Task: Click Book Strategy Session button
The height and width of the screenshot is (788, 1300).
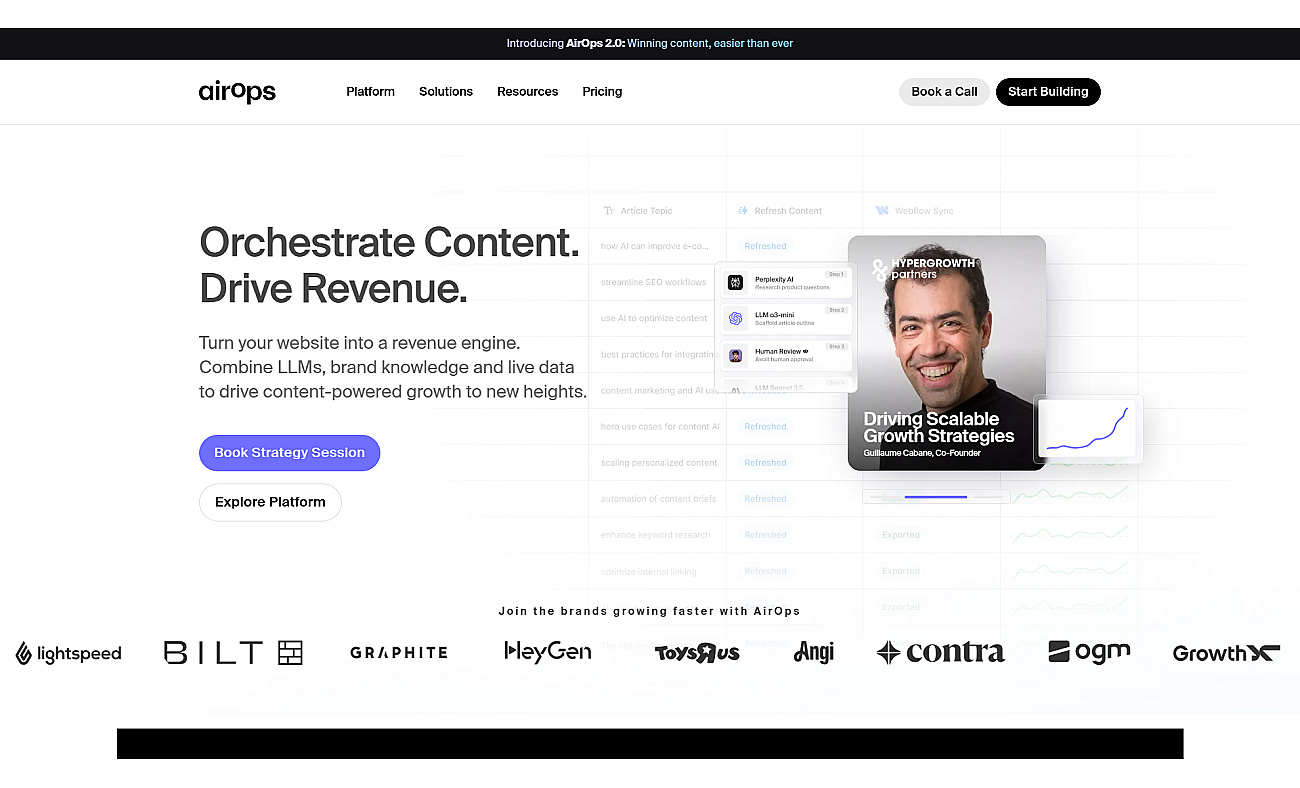Action: (x=289, y=453)
